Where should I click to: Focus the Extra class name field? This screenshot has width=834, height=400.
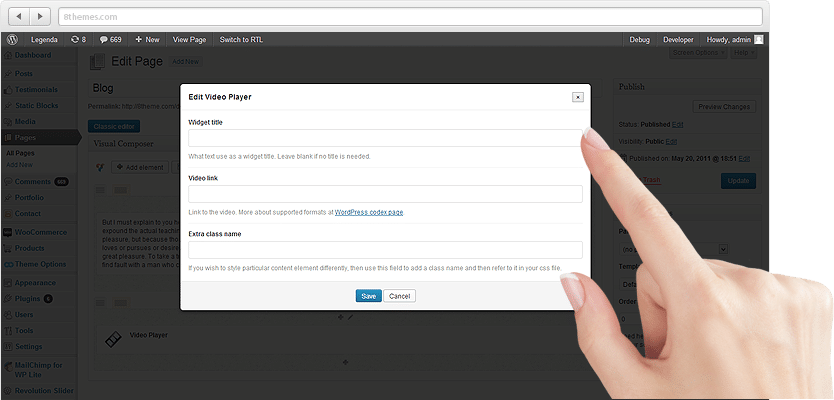click(385, 250)
